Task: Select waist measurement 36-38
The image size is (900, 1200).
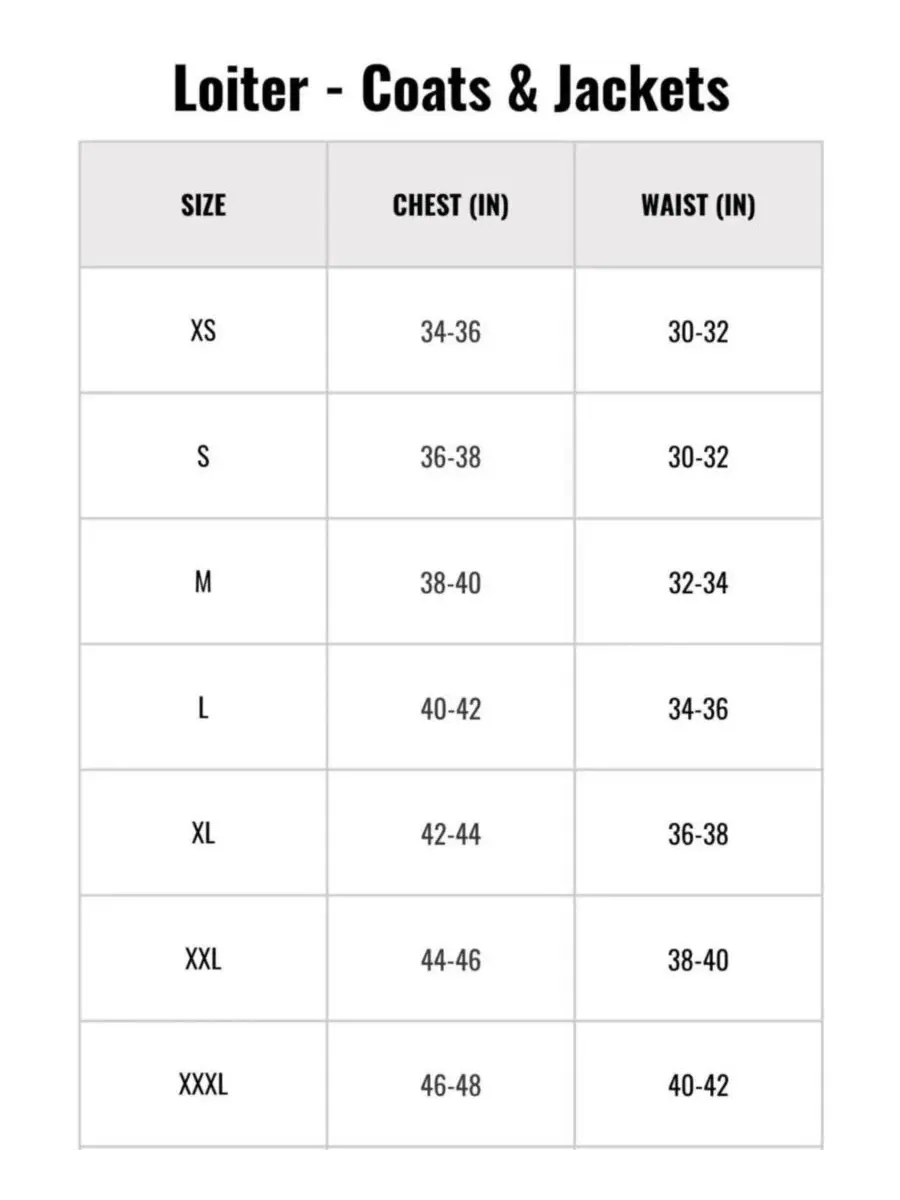Action: click(x=698, y=835)
